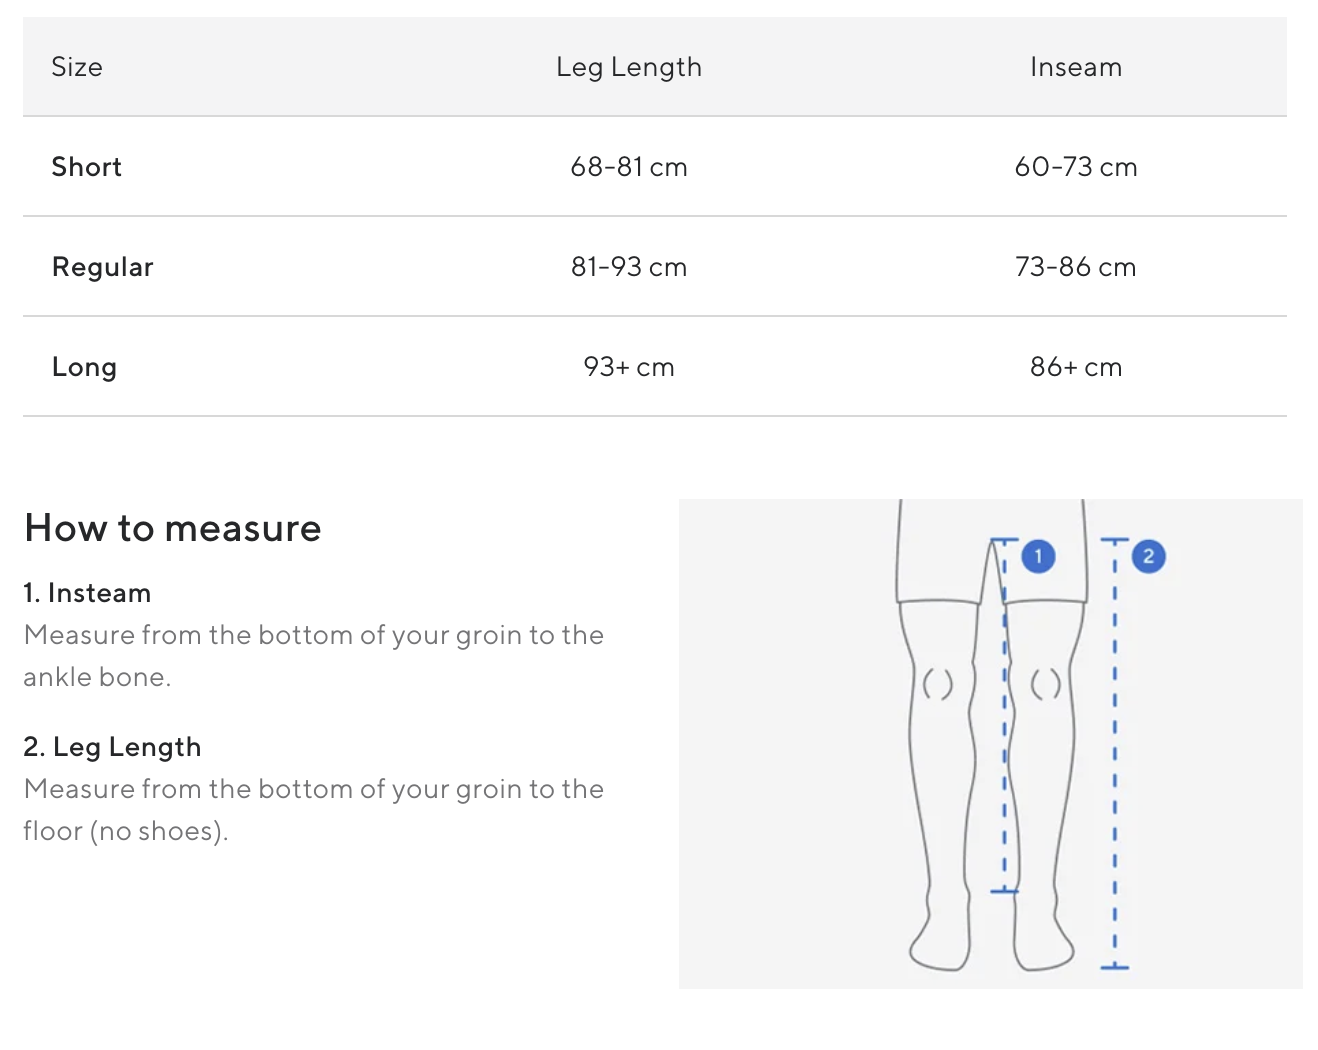Select the Size column header
Image resolution: width=1318 pixels, height=1050 pixels.
77,67
